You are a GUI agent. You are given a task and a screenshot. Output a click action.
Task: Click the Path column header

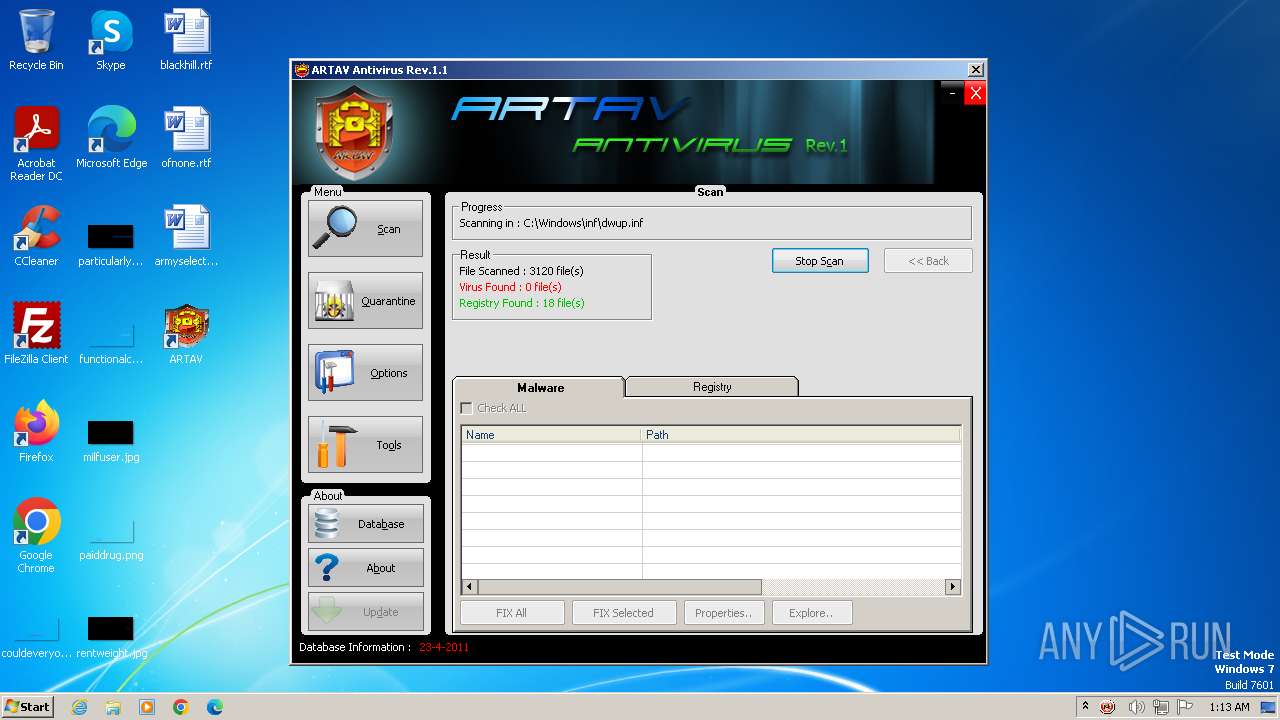tap(801, 435)
